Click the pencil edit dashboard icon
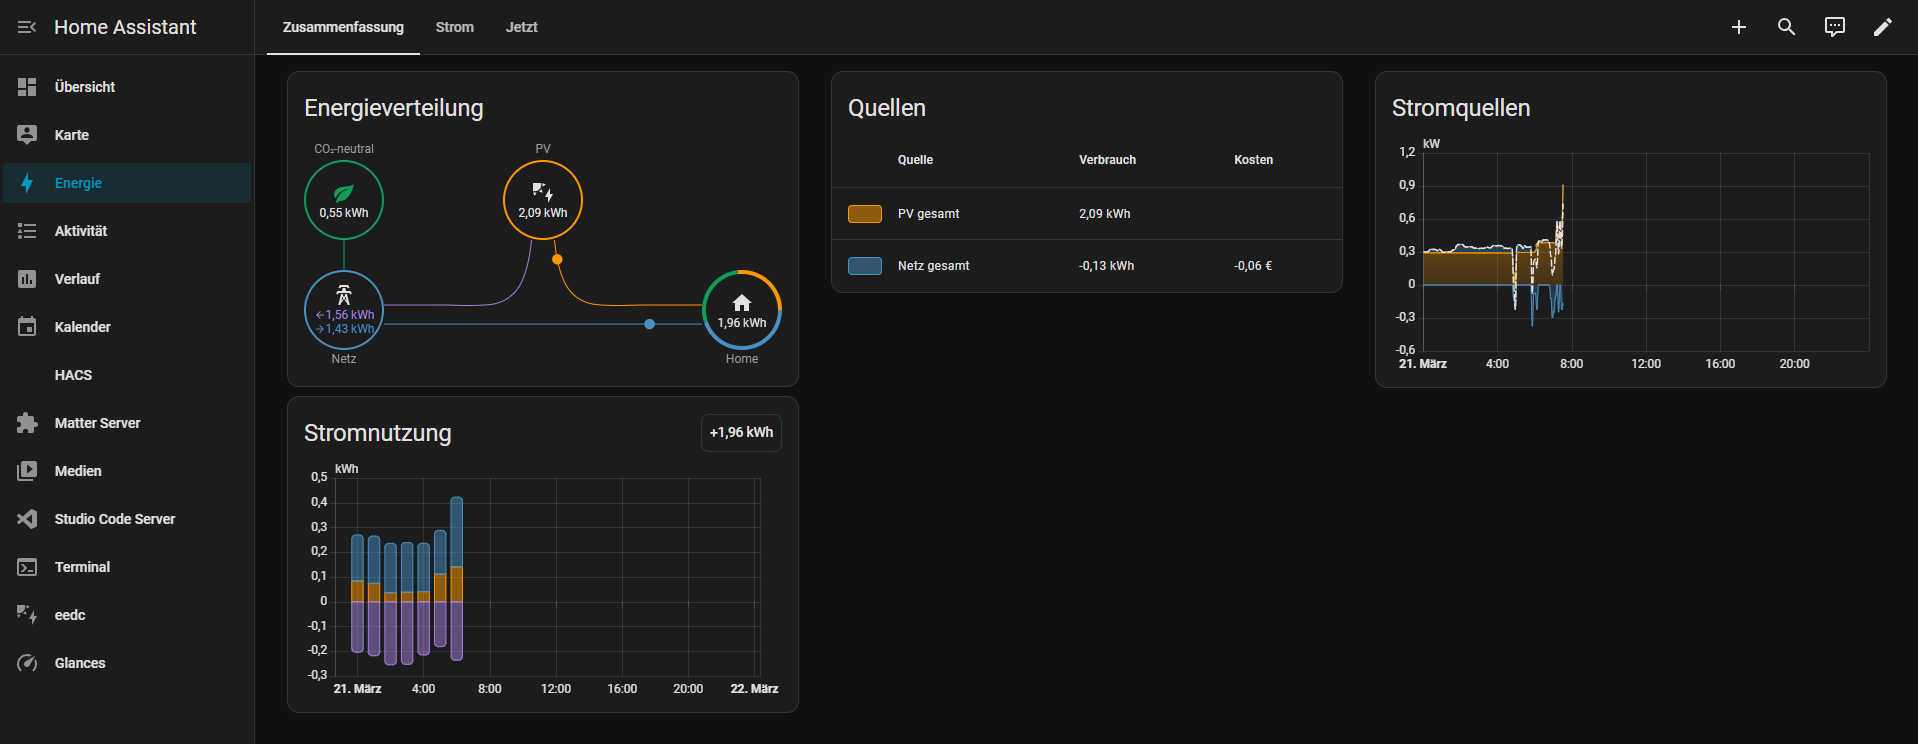This screenshot has height=744, width=1918. tap(1882, 27)
